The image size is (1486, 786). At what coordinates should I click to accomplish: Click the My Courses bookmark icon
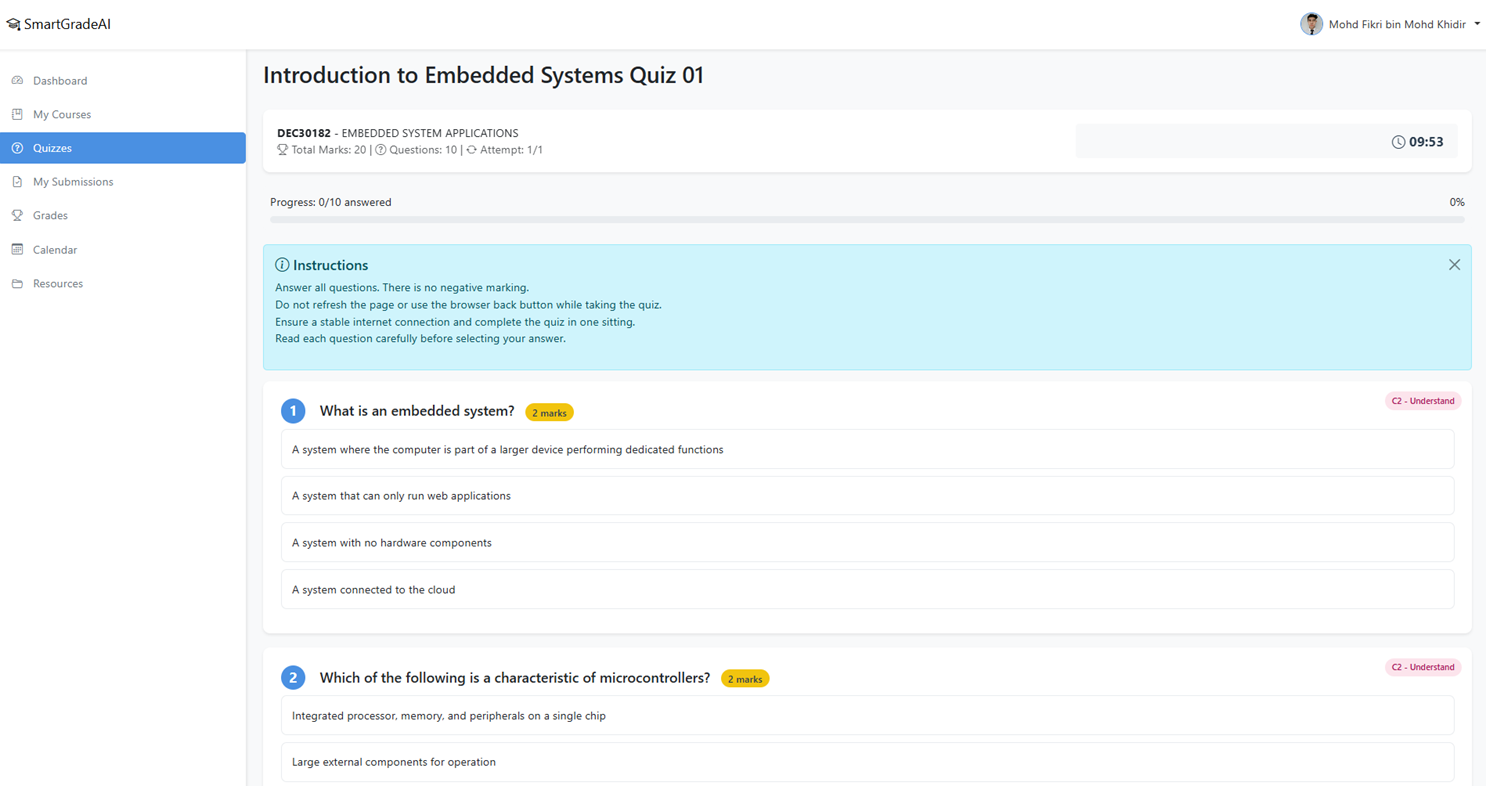click(17, 114)
